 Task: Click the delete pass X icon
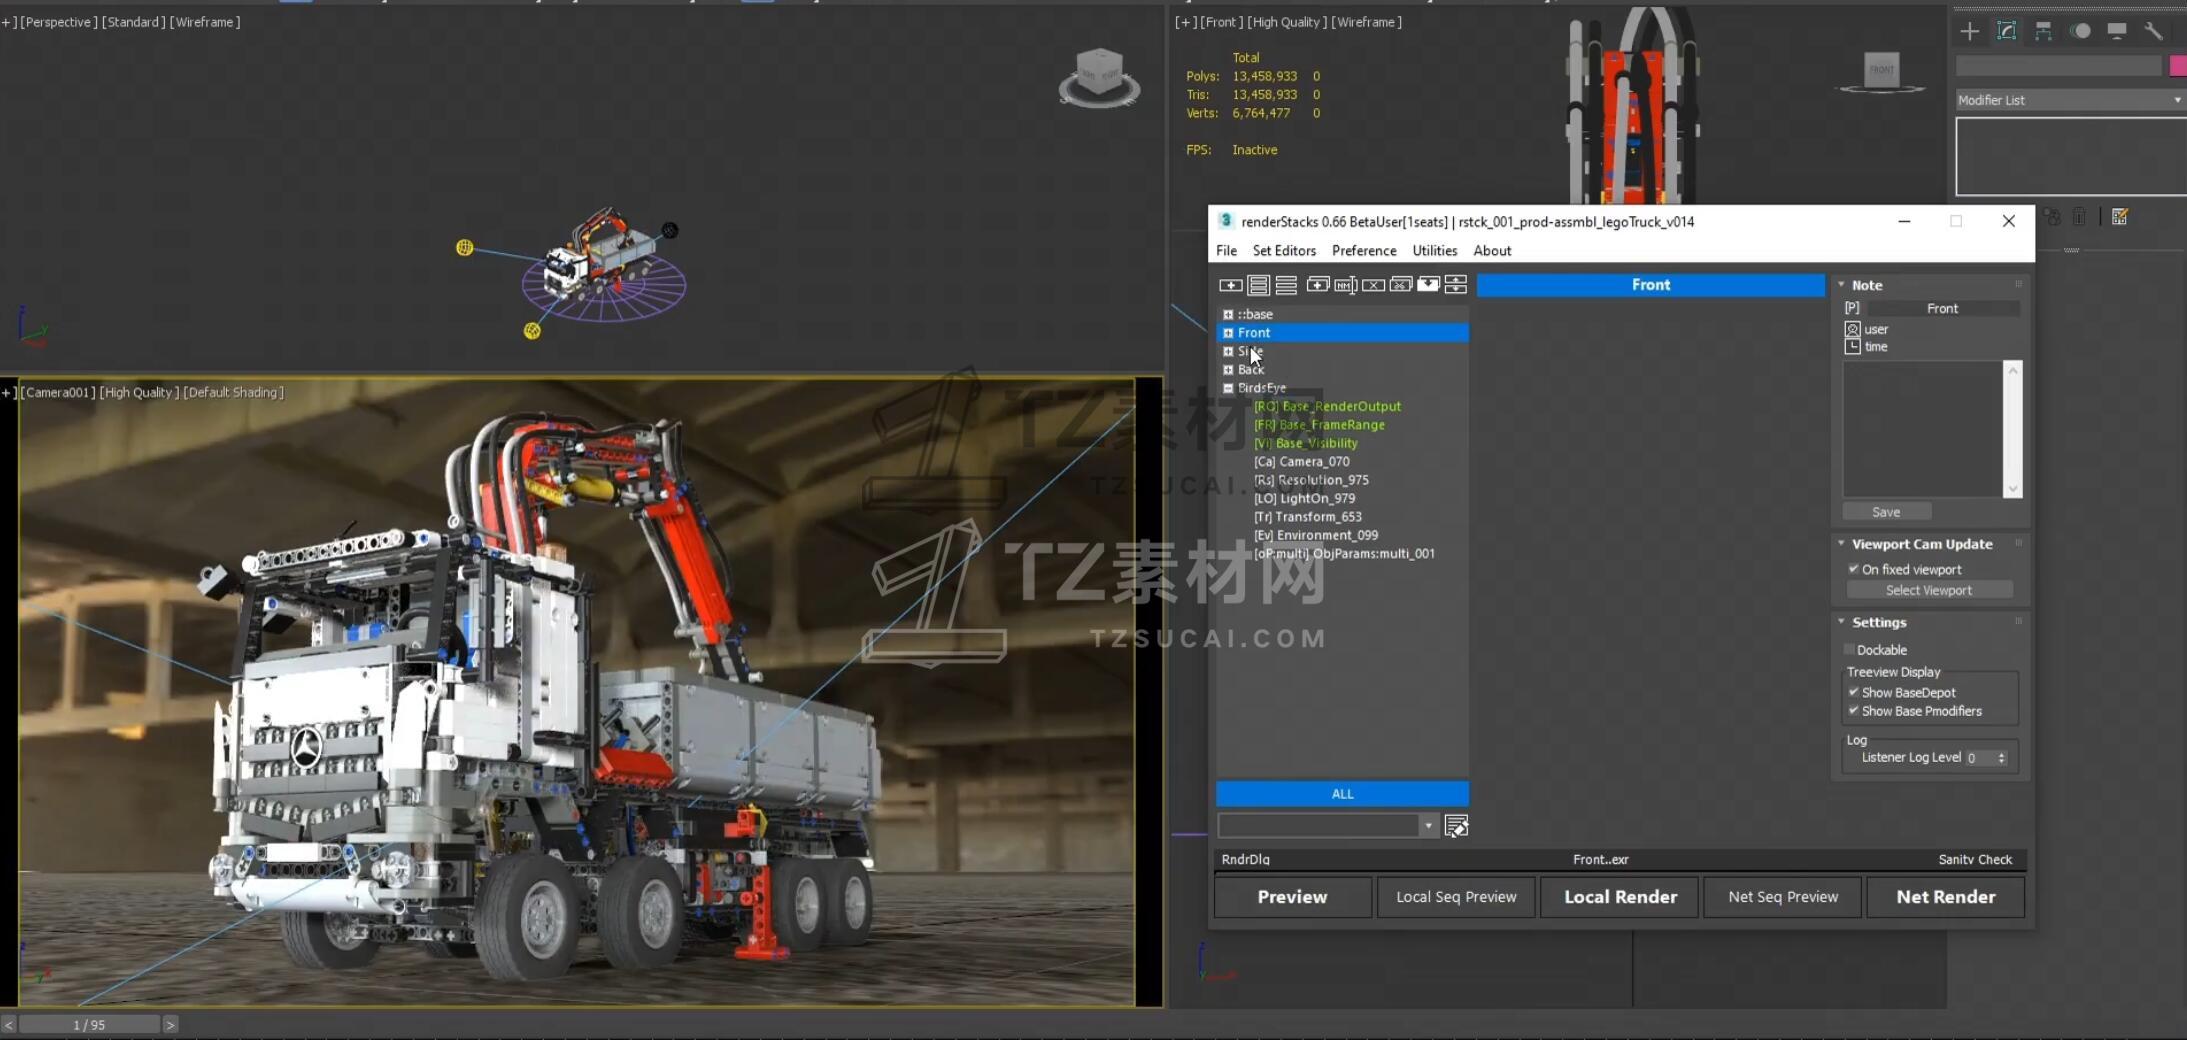pyautogui.click(x=1373, y=285)
